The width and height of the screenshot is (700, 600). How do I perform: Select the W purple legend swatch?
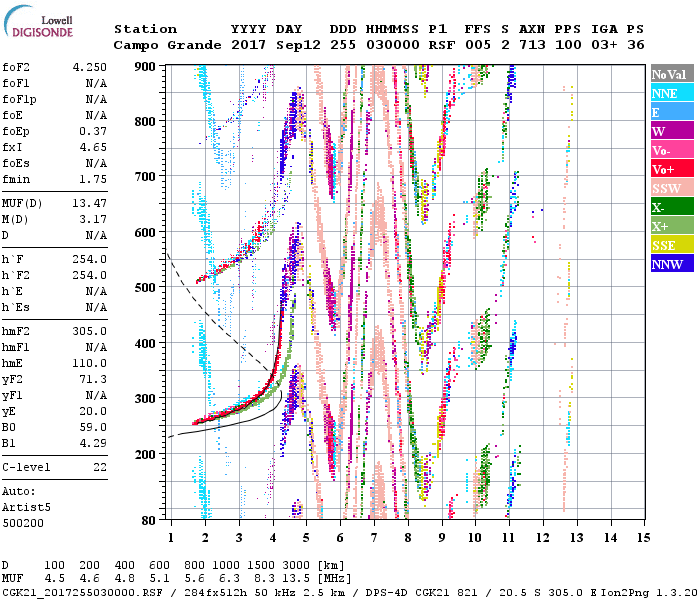tap(672, 131)
